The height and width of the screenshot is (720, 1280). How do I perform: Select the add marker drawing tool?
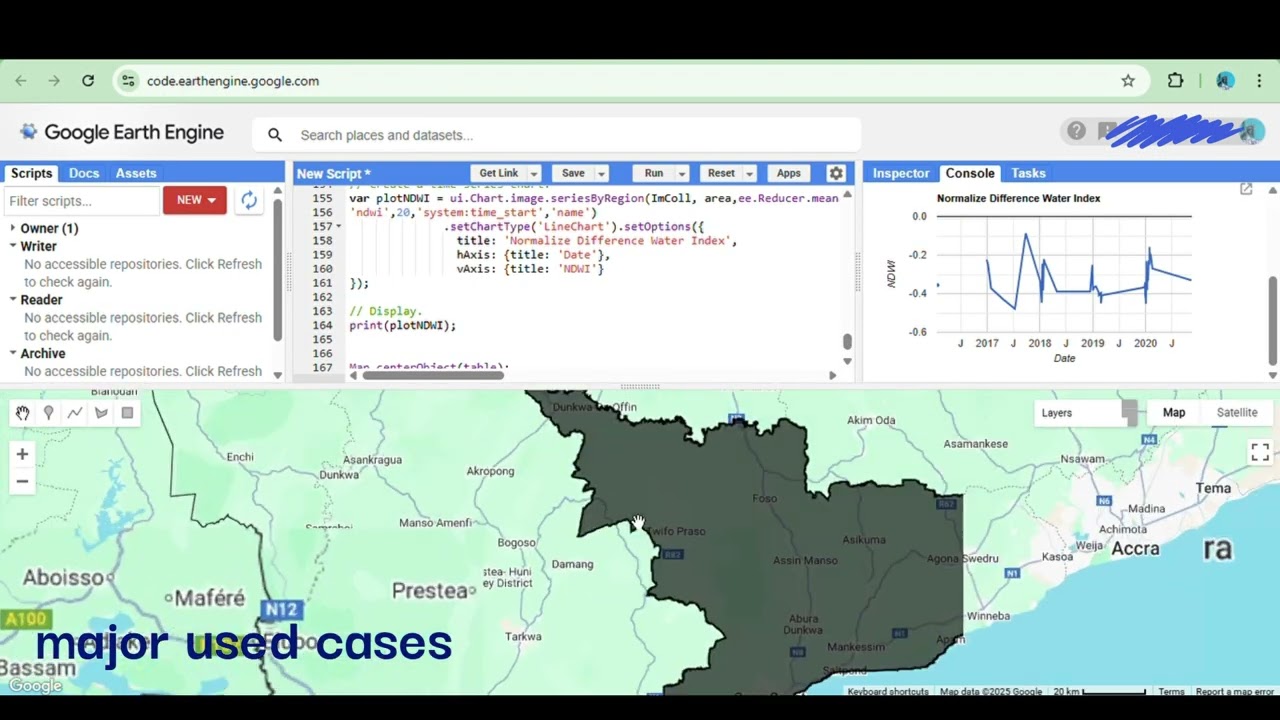48,413
